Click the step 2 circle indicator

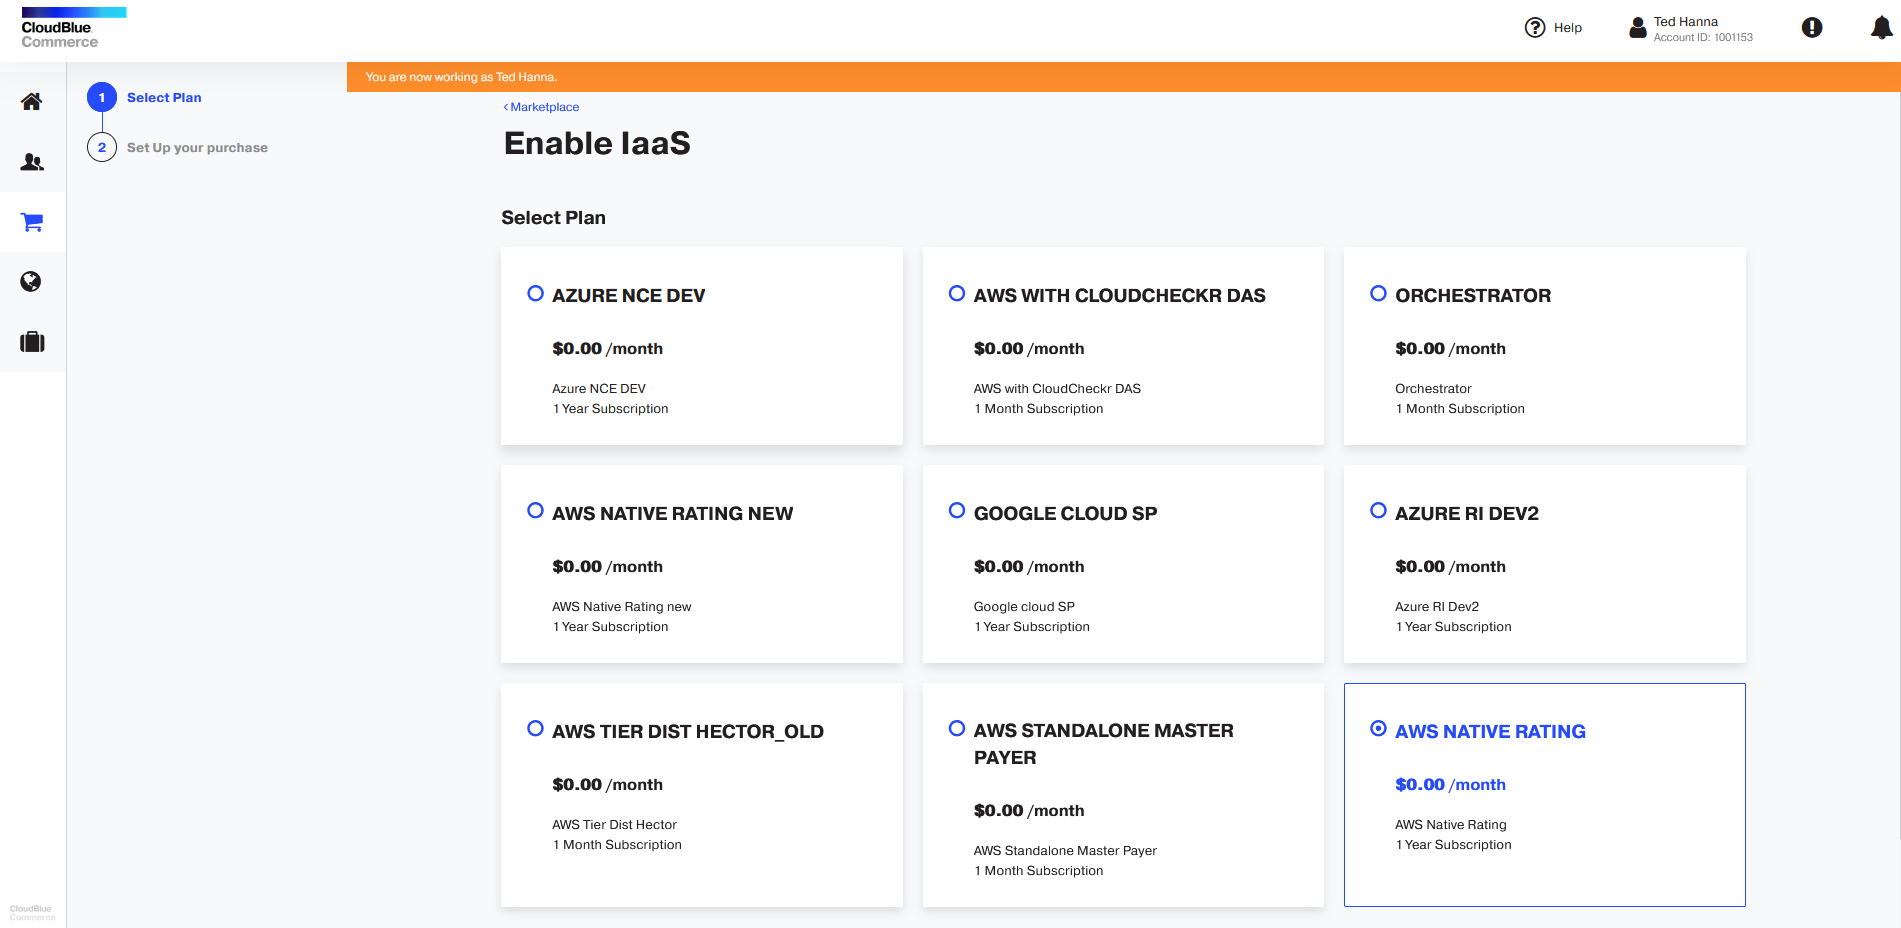(x=102, y=147)
